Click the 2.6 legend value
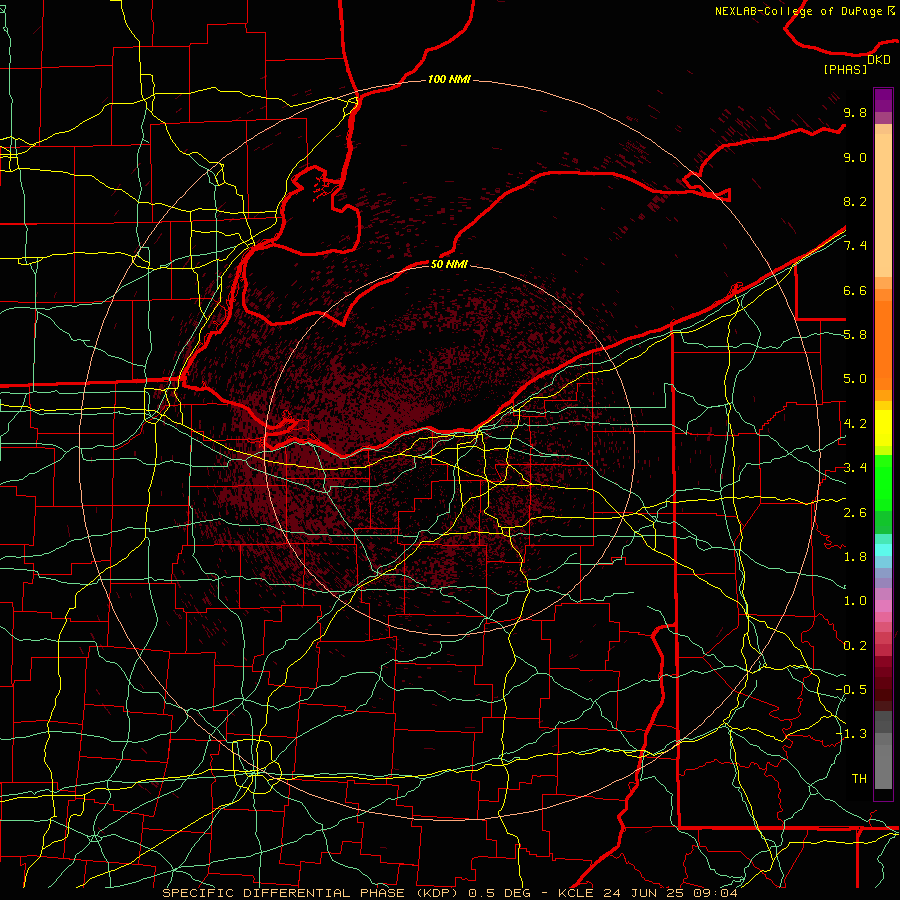This screenshot has width=900, height=900. 855,513
